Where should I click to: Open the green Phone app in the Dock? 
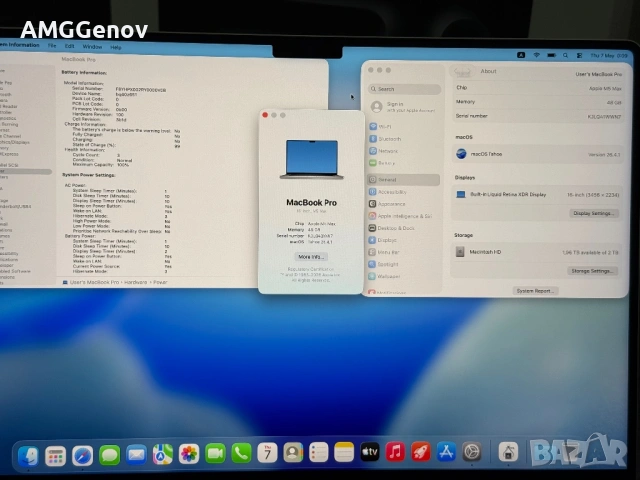tap(241, 453)
